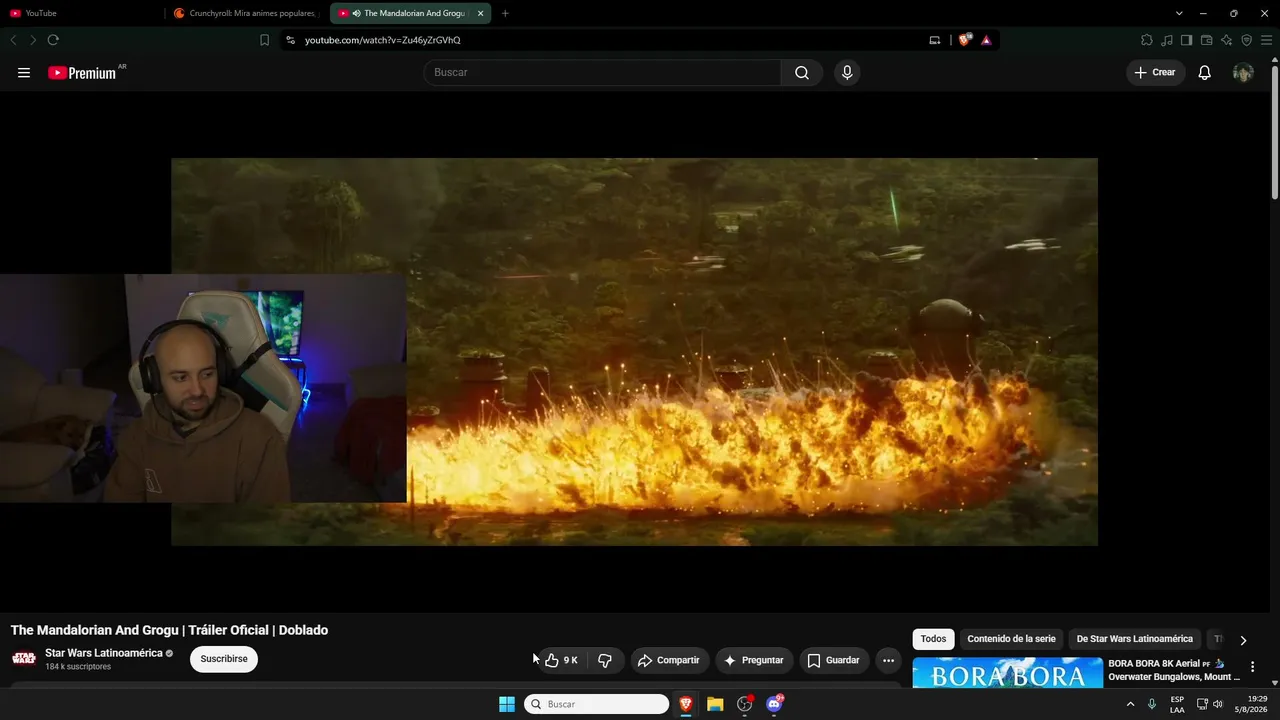Switch to the Crunchyroll tab
Viewport: 1280px width, 720px height.
click(248, 13)
